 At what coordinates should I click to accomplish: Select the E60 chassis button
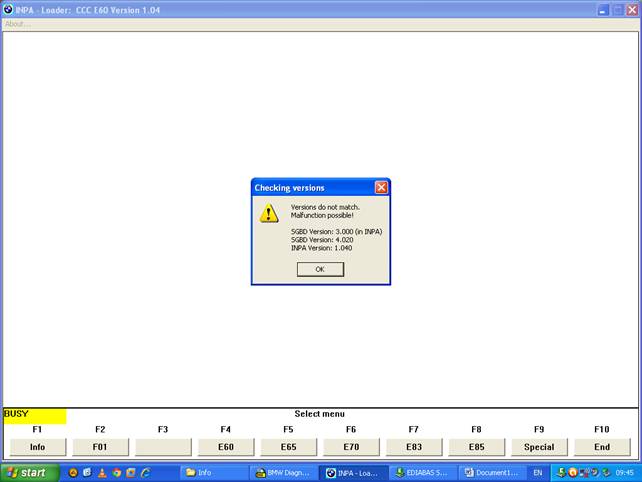225,447
